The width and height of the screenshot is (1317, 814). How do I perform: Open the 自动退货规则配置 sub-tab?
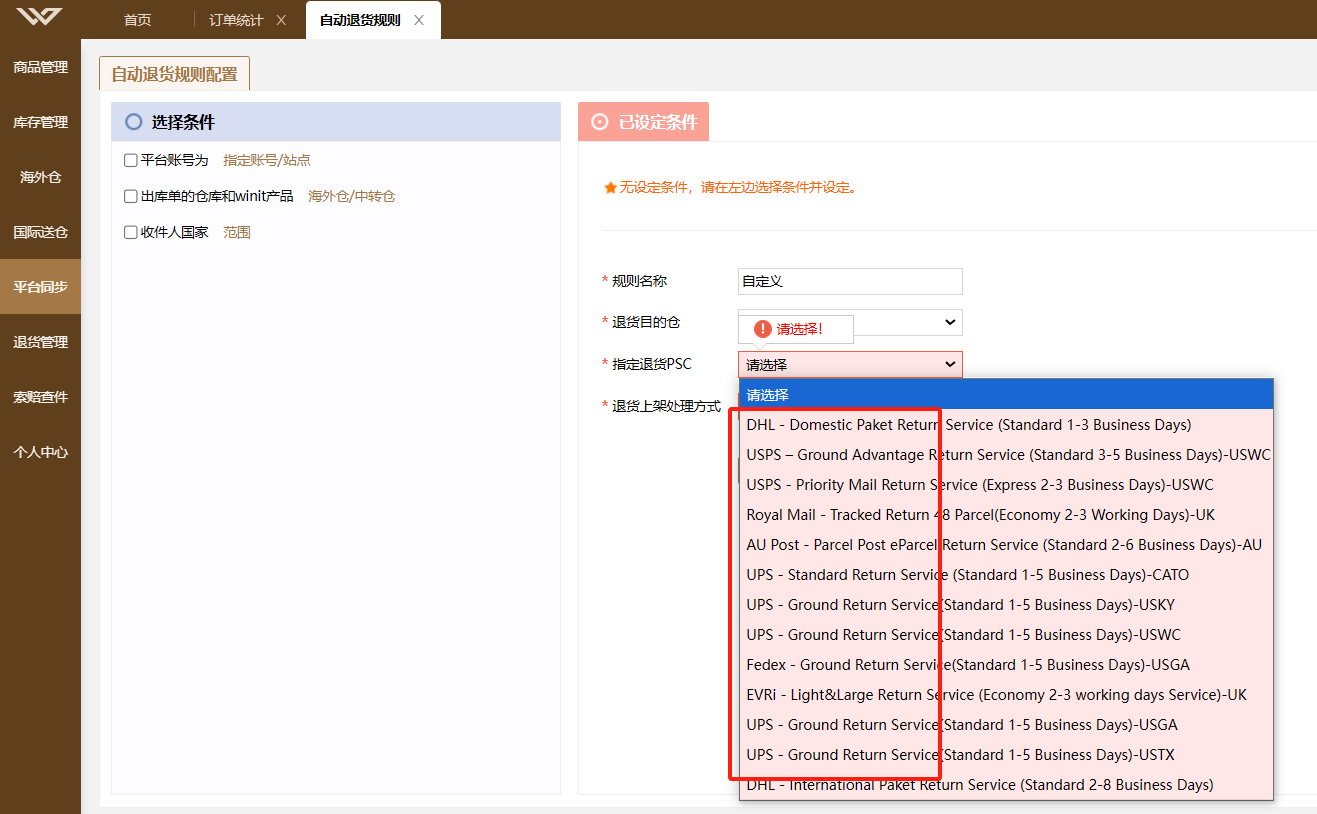(174, 74)
